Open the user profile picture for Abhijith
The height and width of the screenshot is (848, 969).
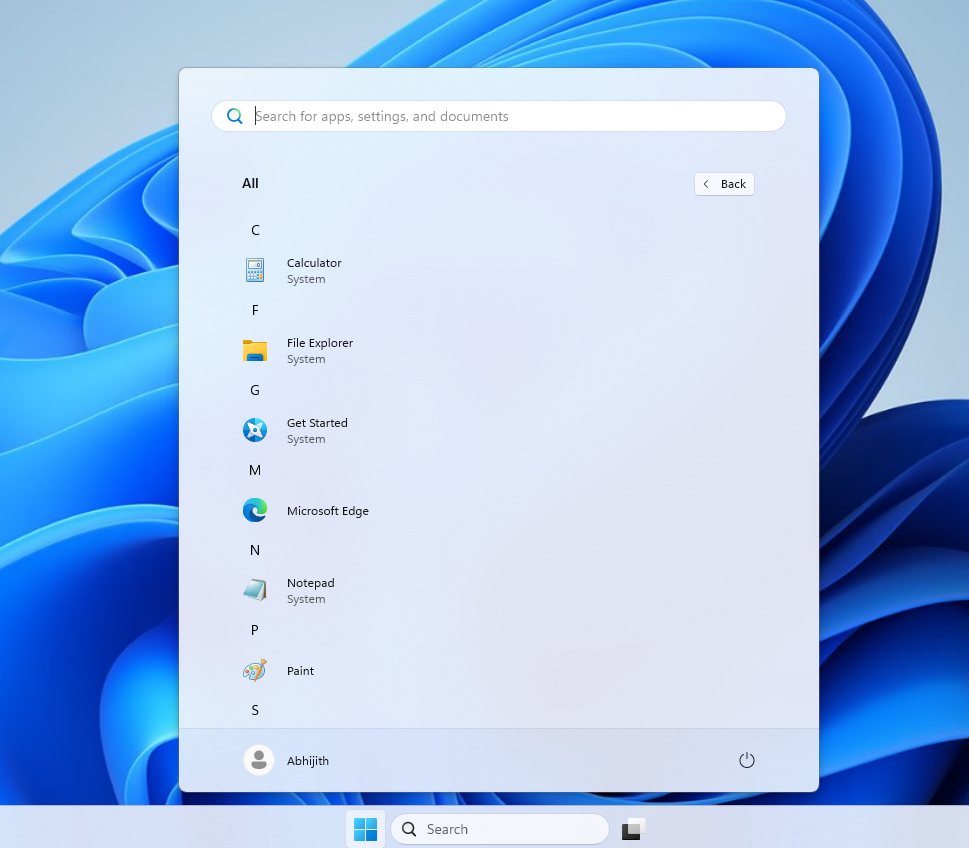tap(258, 760)
